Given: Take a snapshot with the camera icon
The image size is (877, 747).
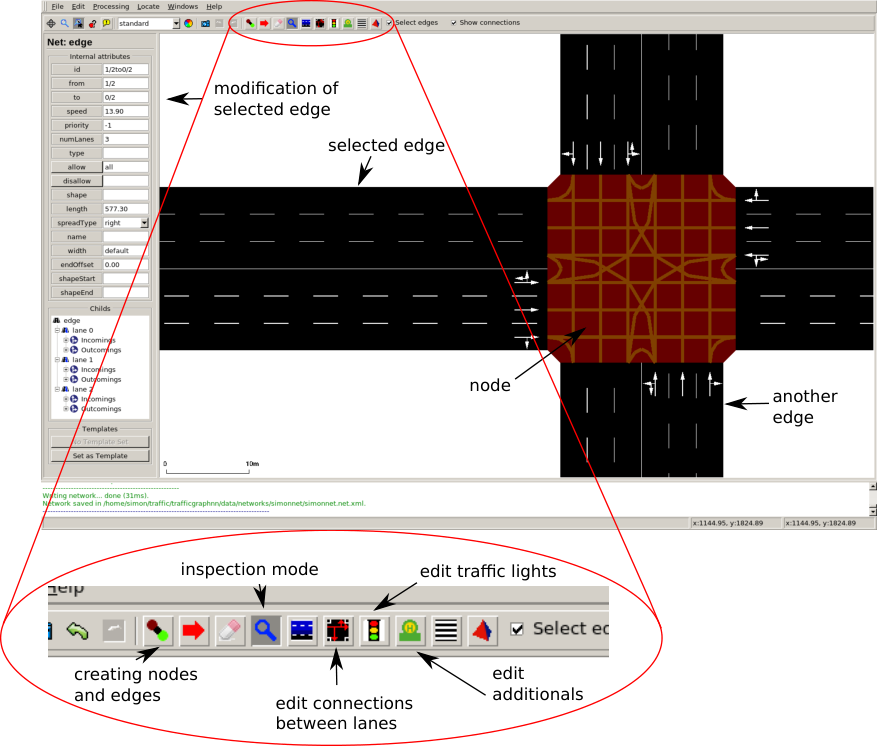Looking at the screenshot, I should [205, 23].
